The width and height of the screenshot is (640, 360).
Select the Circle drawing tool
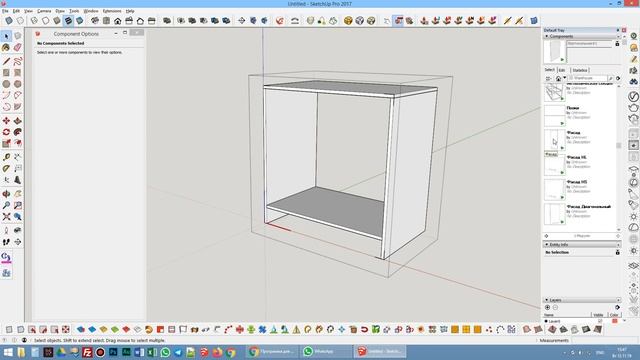[6, 84]
